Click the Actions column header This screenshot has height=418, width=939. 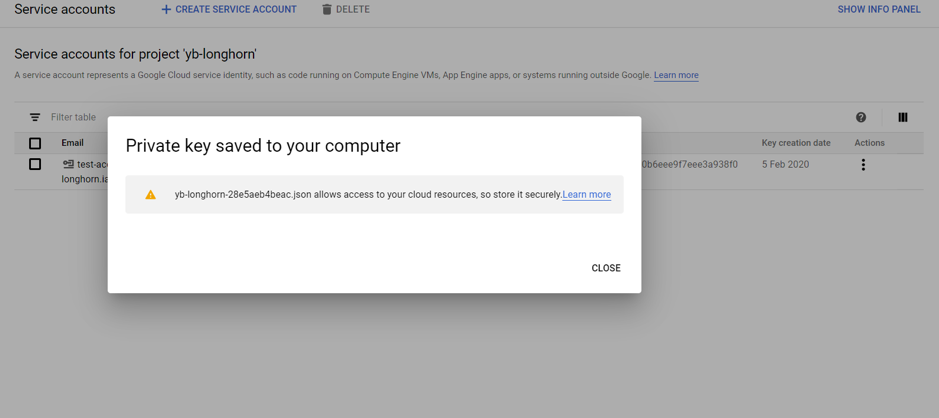[869, 143]
